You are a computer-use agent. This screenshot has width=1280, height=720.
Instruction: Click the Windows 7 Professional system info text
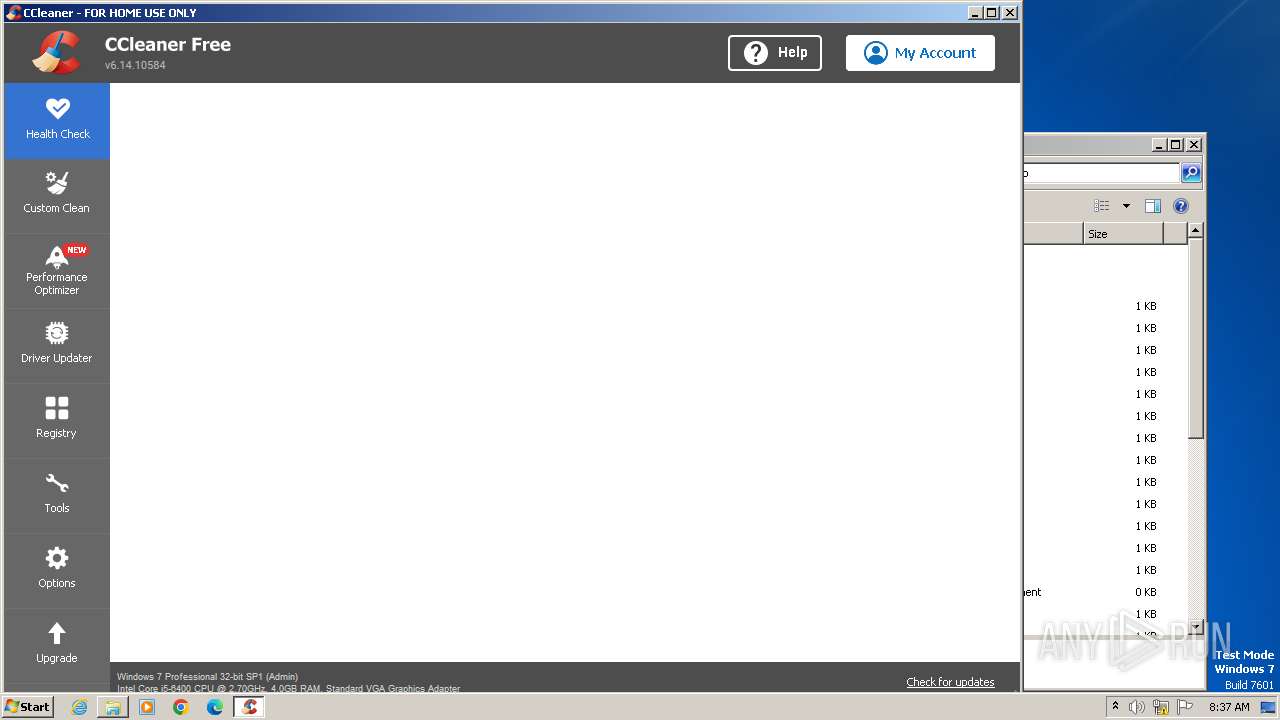207,677
